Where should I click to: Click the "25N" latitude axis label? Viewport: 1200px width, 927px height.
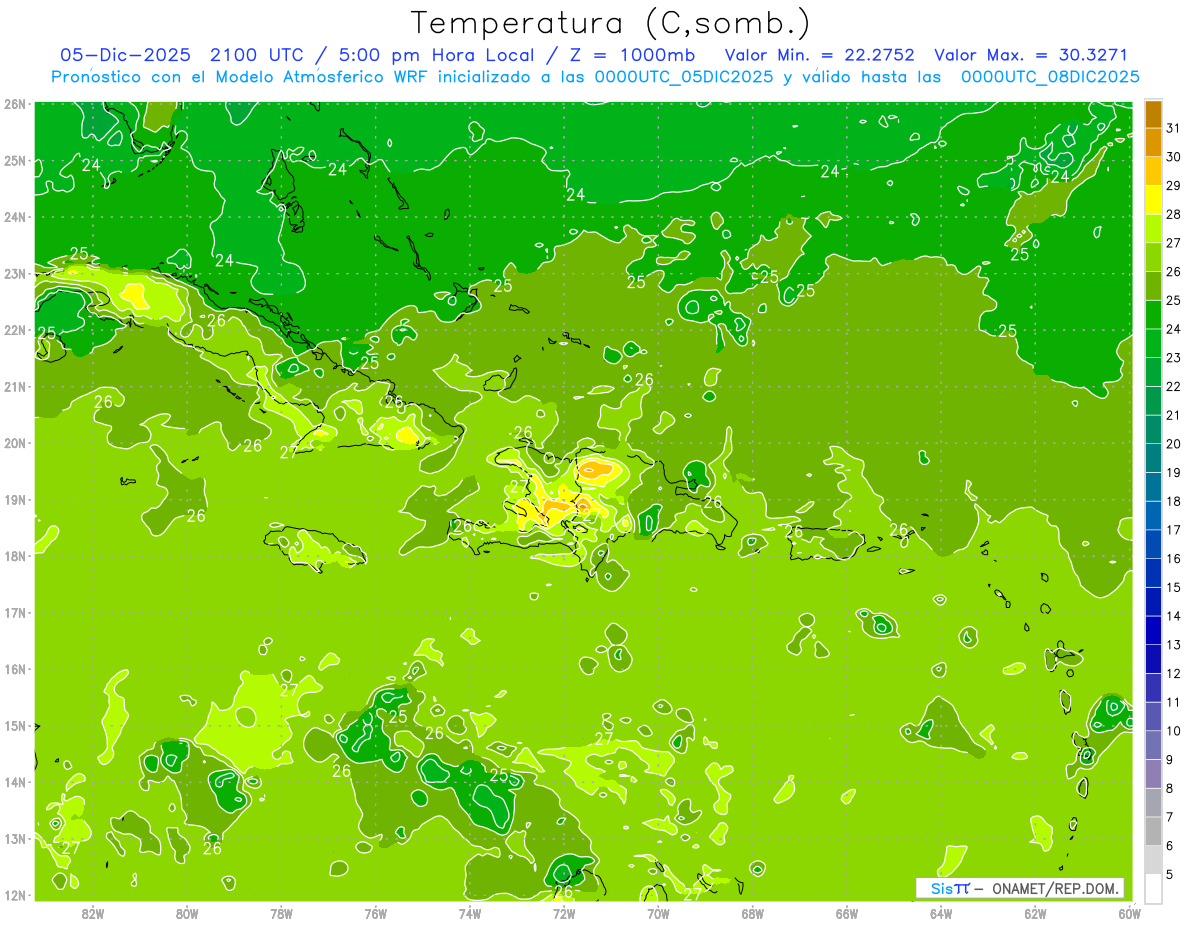15,161
